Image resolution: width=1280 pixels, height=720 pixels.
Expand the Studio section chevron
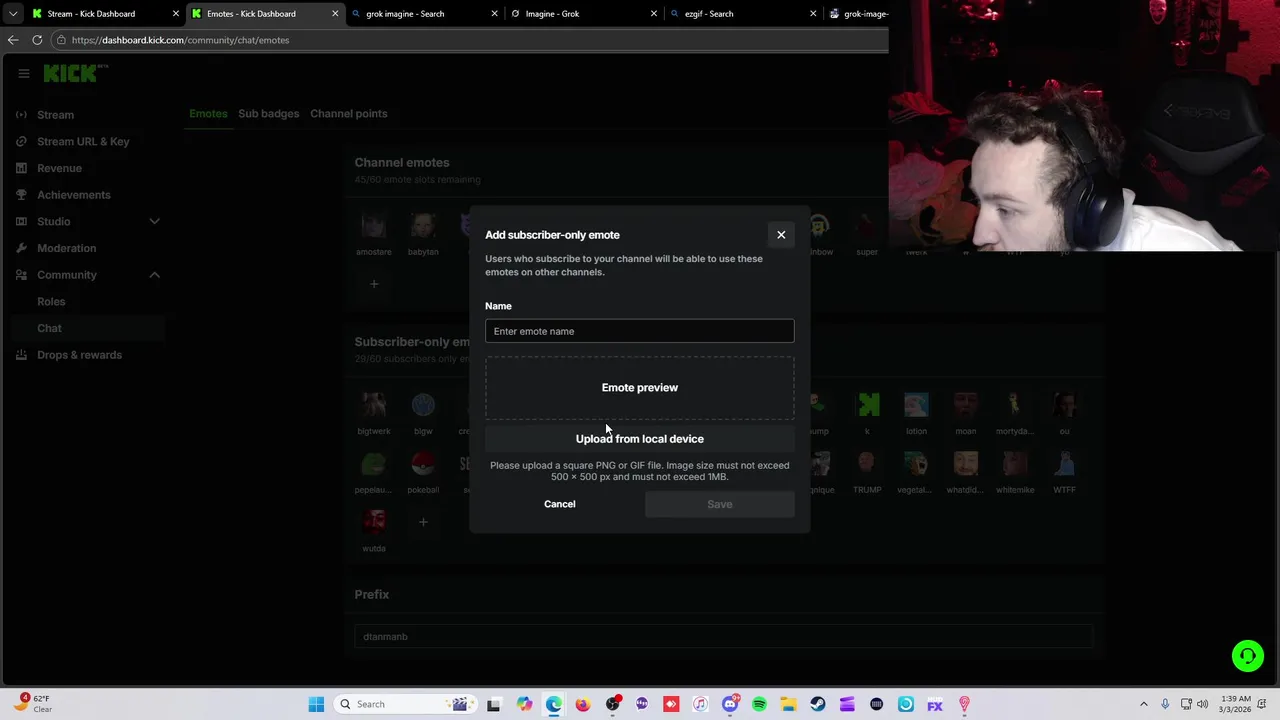[154, 221]
